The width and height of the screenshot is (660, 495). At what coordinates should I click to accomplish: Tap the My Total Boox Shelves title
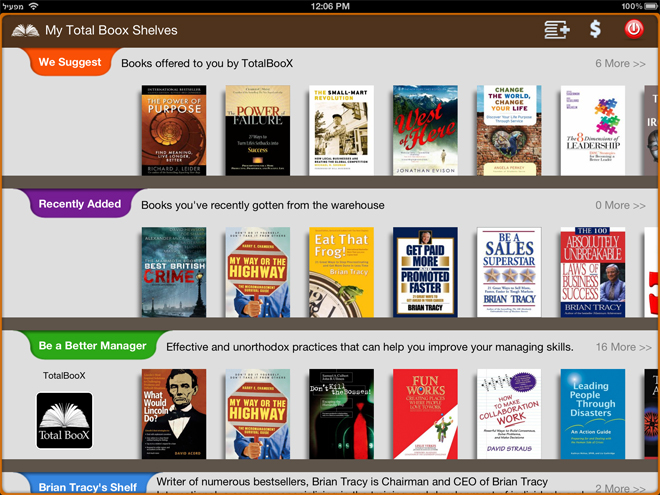coord(111,30)
